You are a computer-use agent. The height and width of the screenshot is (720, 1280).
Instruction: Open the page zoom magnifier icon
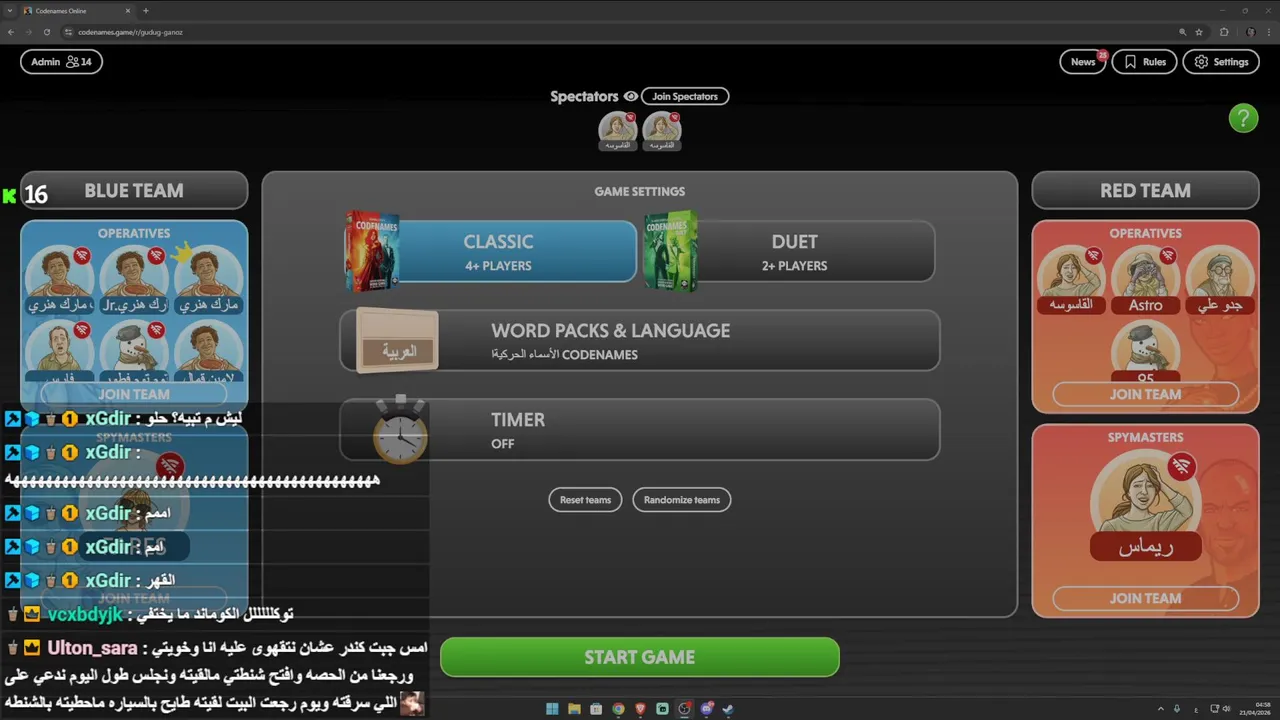[x=1184, y=32]
